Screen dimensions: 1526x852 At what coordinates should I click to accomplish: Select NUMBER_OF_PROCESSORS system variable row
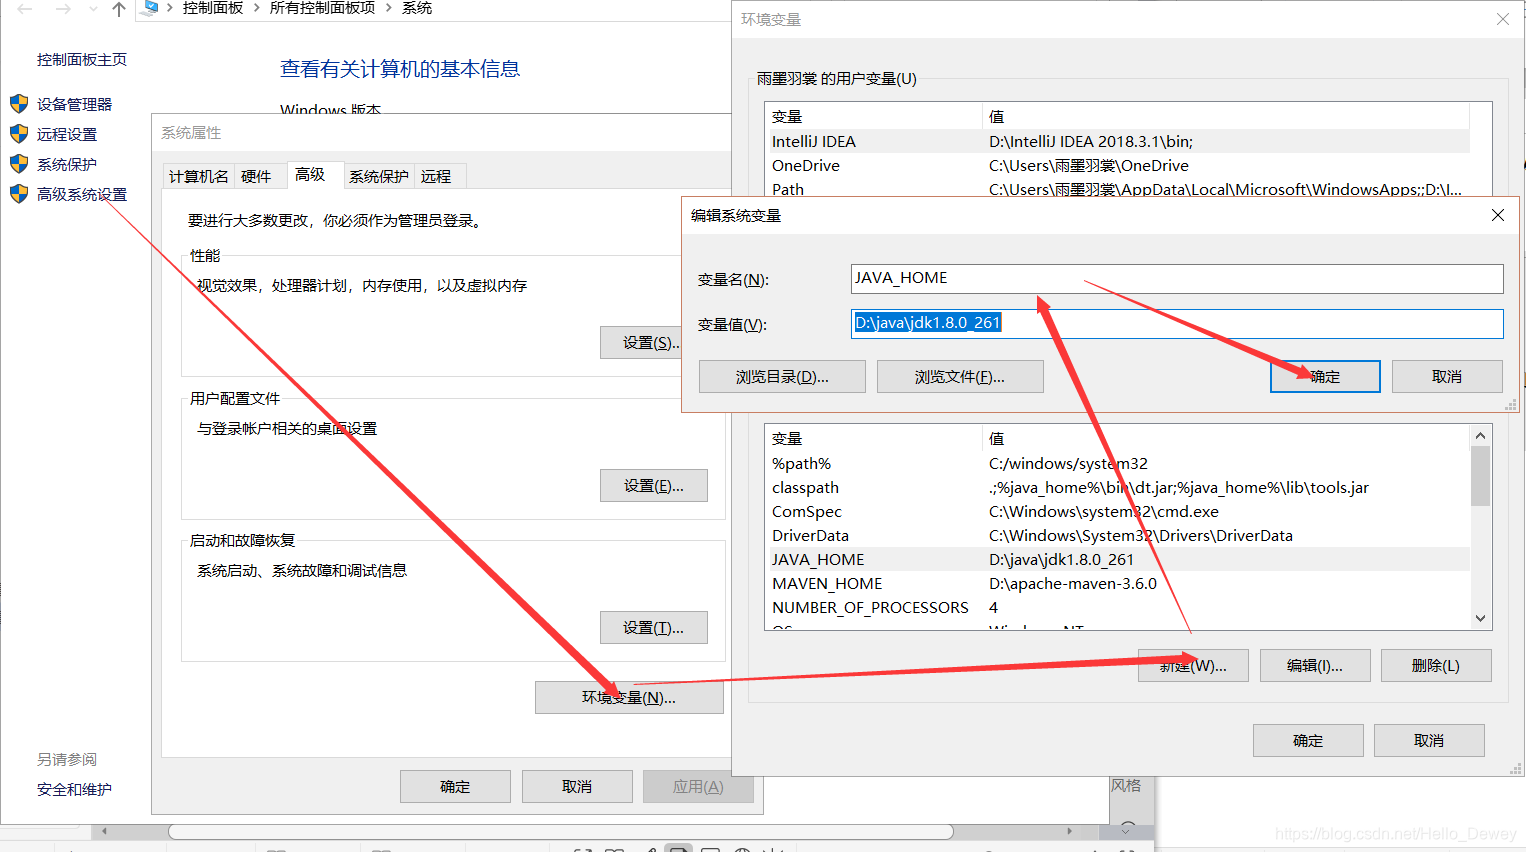point(1117,607)
